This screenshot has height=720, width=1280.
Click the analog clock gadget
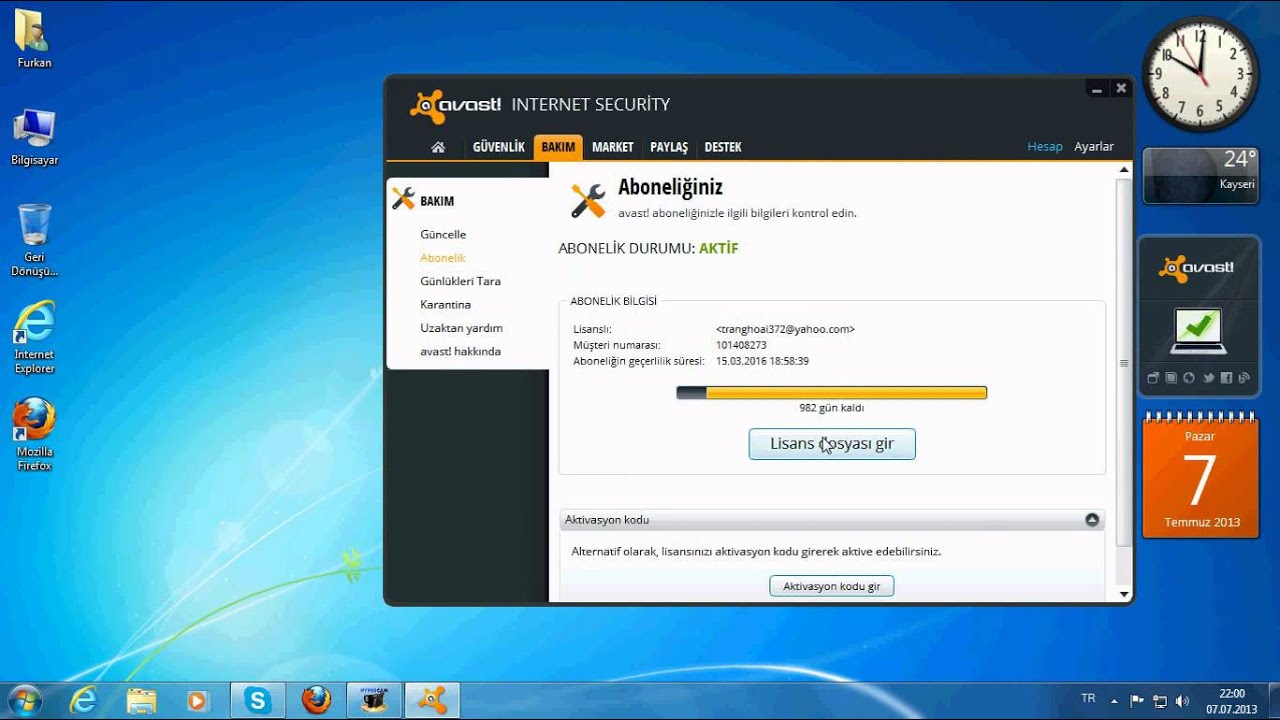1201,74
